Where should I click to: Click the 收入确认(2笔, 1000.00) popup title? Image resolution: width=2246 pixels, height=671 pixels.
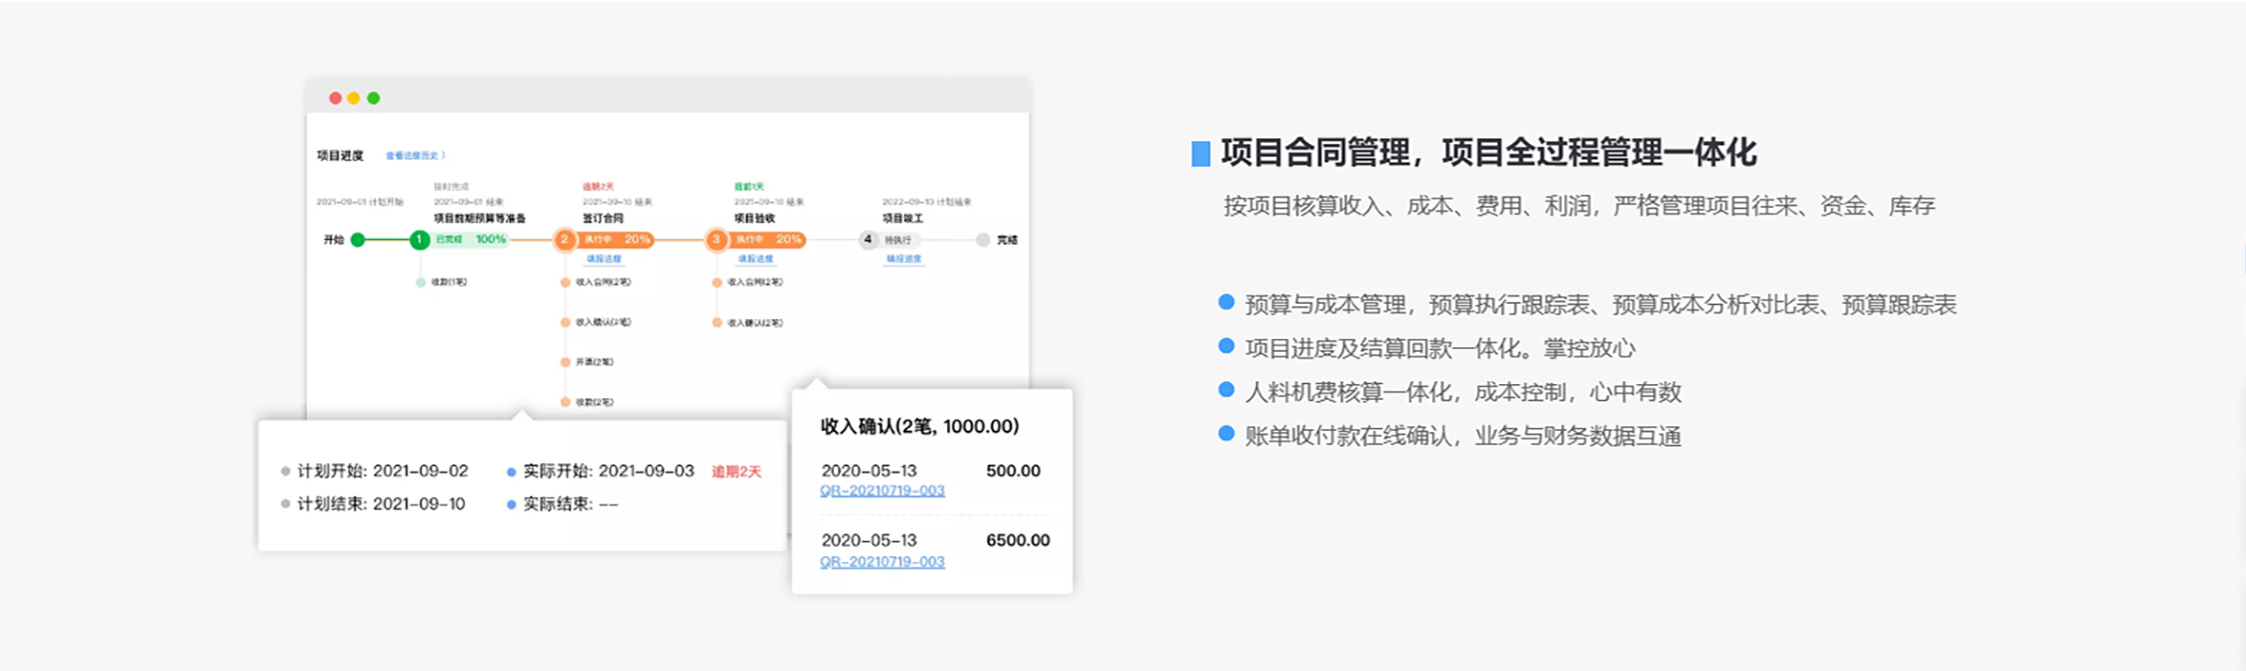920,427
